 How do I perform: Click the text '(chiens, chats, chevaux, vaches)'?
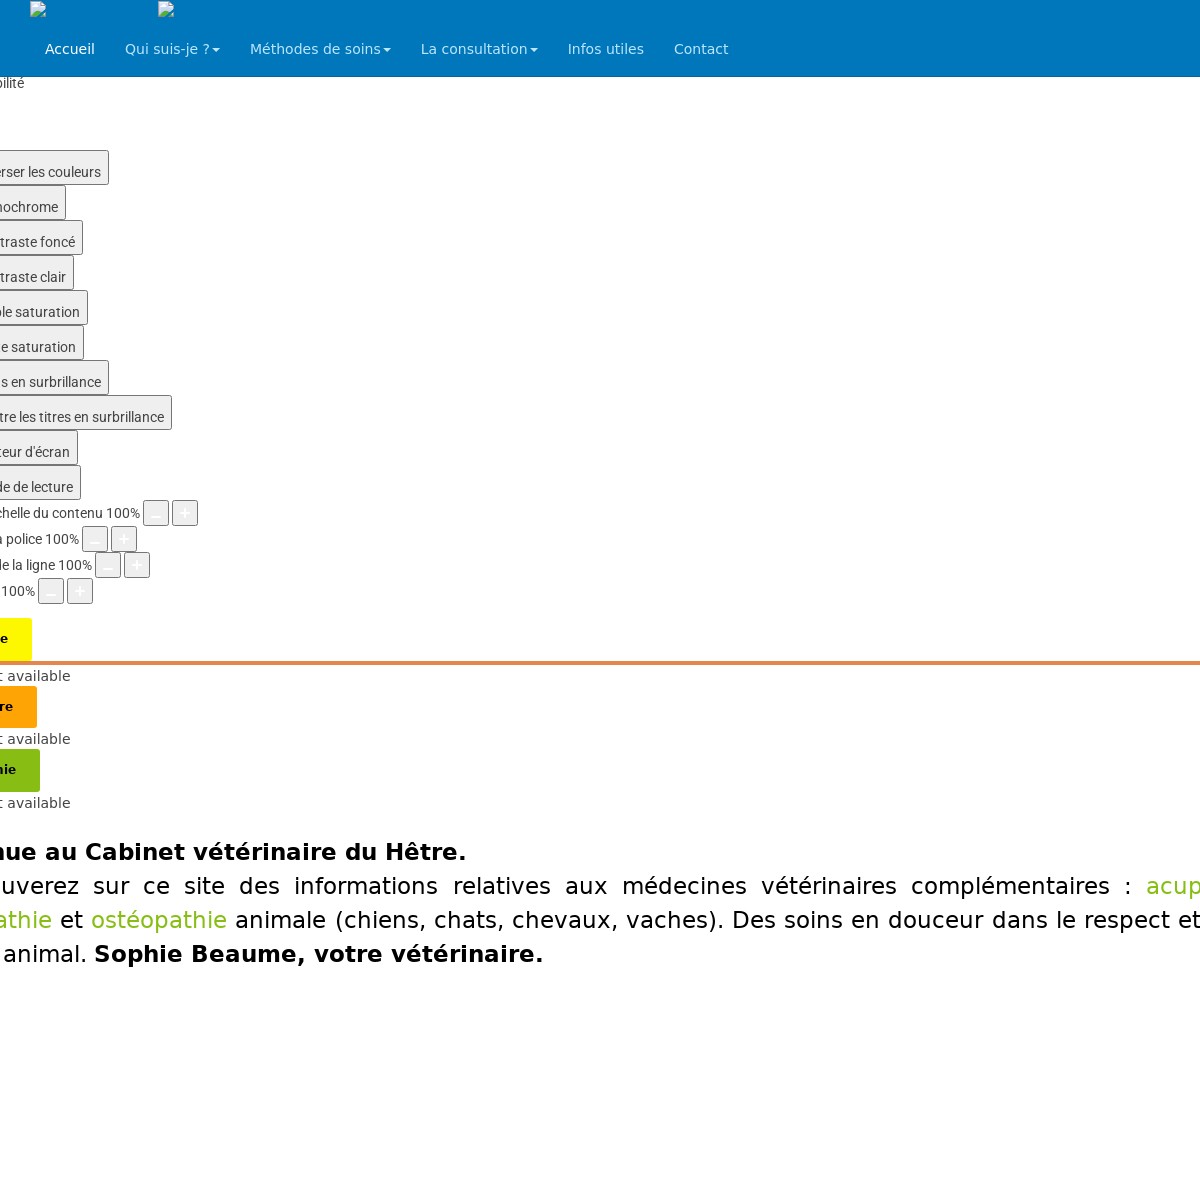point(529,920)
